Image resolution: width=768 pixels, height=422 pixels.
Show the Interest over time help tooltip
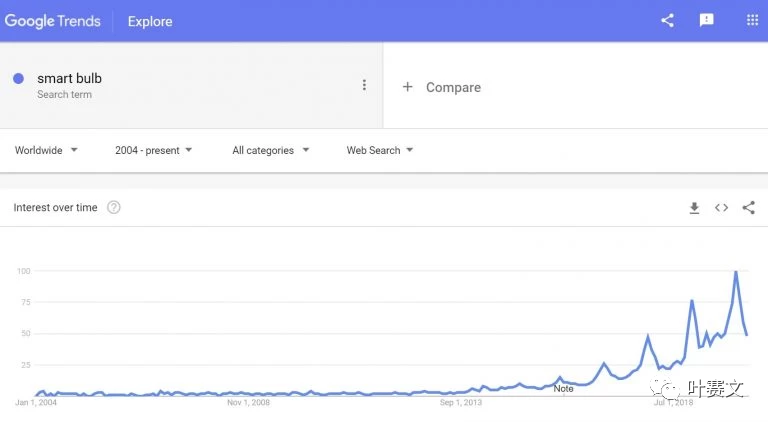[x=114, y=208]
